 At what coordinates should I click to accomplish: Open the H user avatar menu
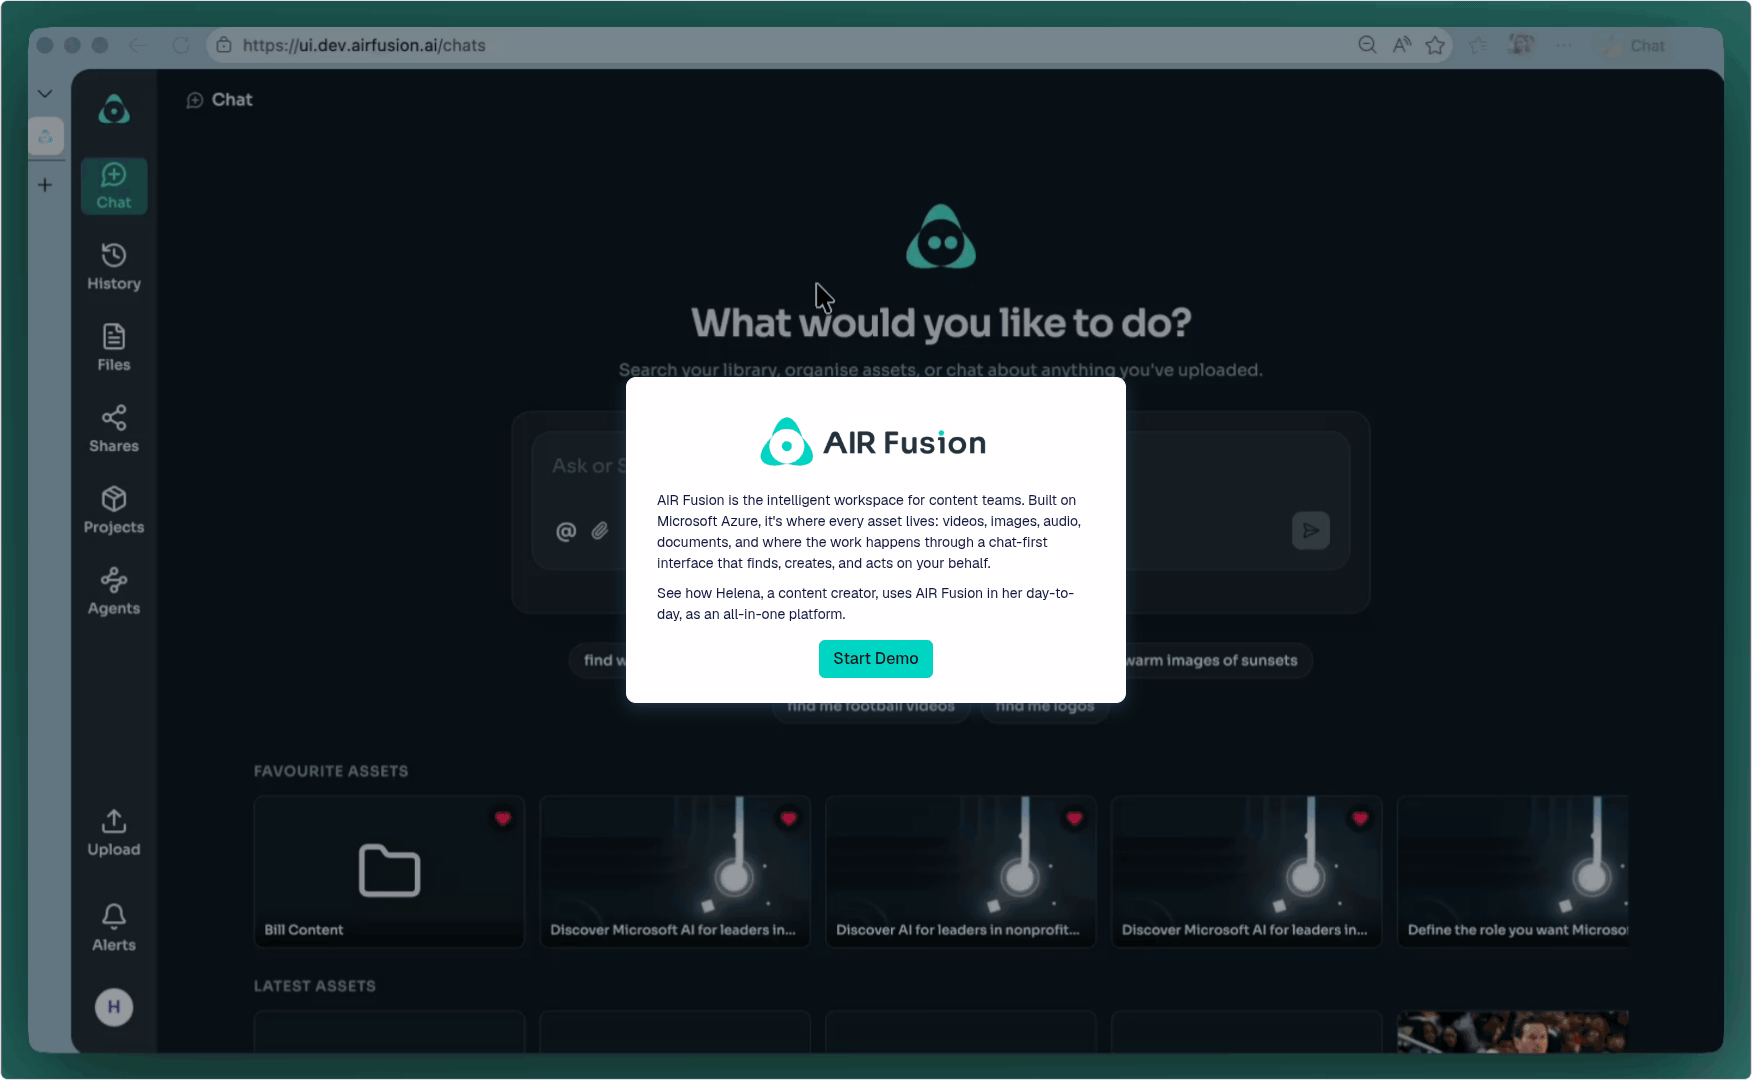(114, 1007)
